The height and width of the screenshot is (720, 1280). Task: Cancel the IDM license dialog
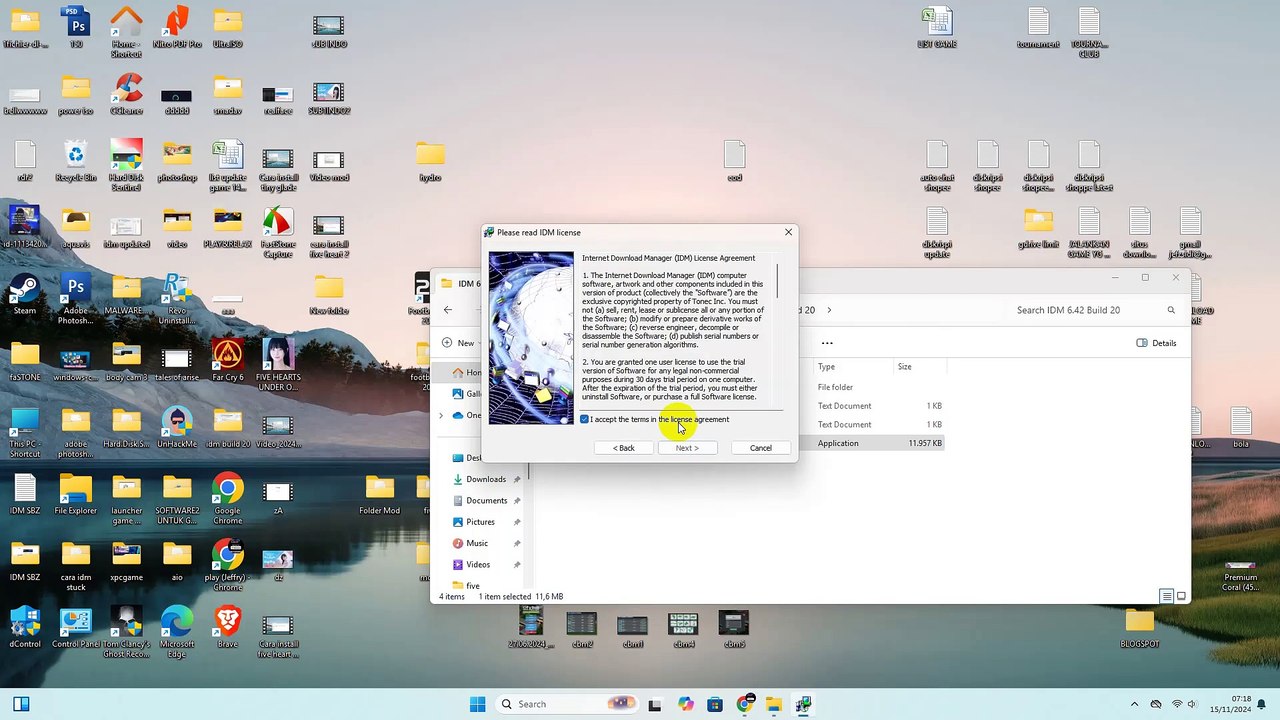[x=761, y=448]
